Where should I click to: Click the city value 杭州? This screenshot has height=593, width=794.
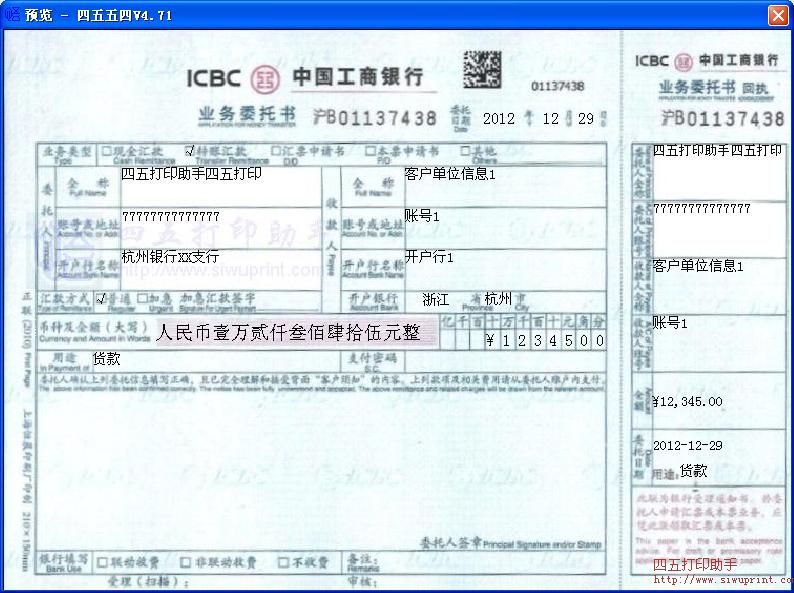coord(498,299)
